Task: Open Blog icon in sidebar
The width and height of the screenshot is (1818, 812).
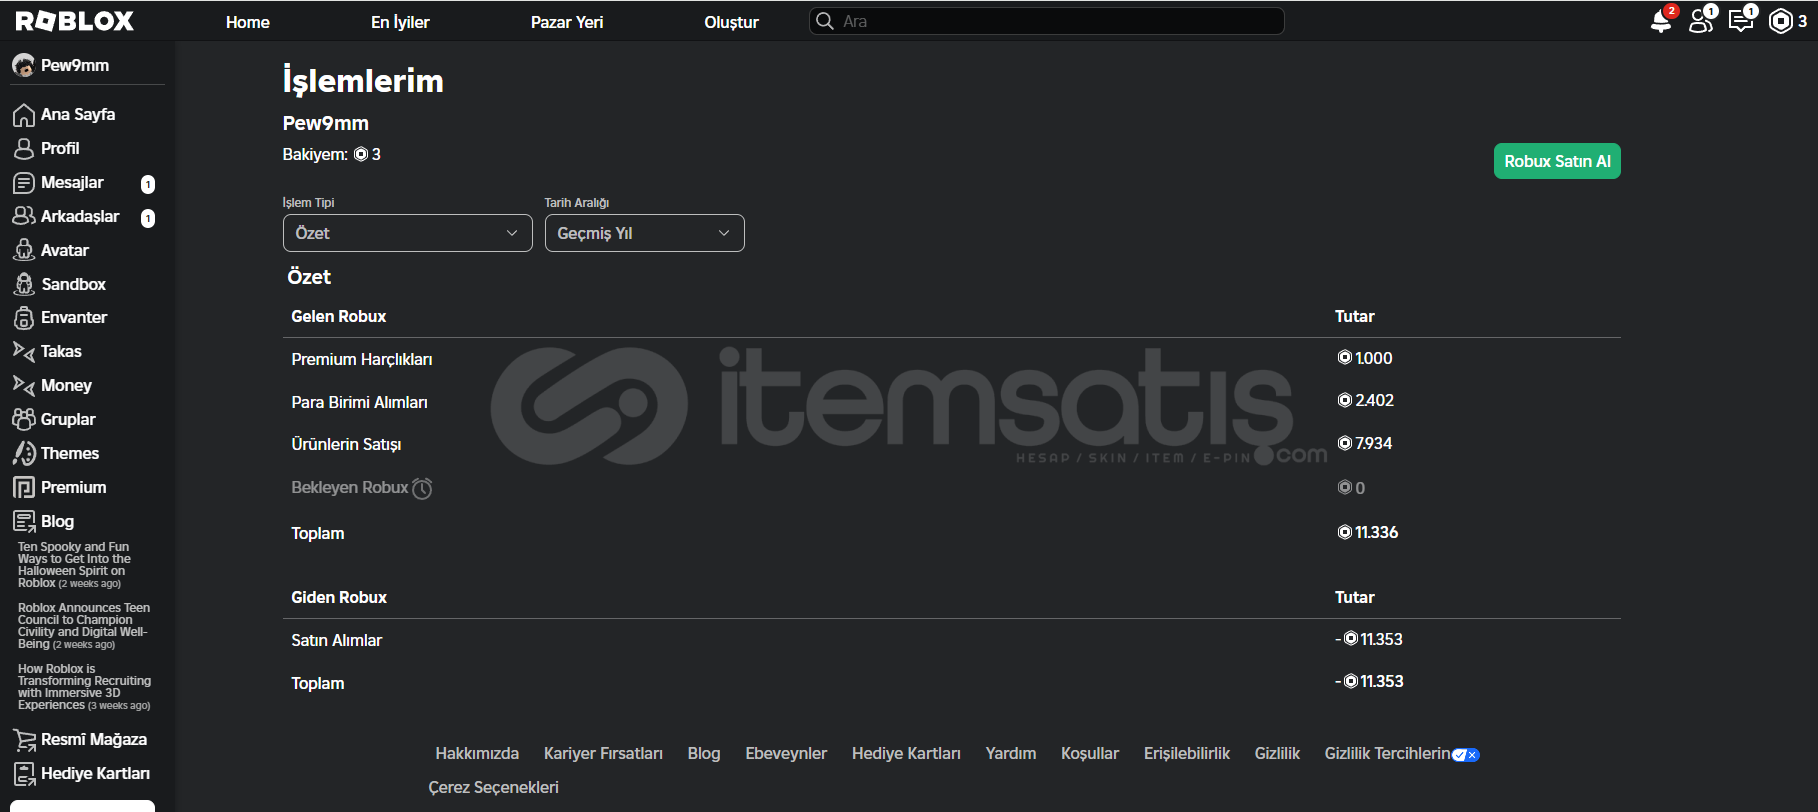Action: (x=24, y=521)
